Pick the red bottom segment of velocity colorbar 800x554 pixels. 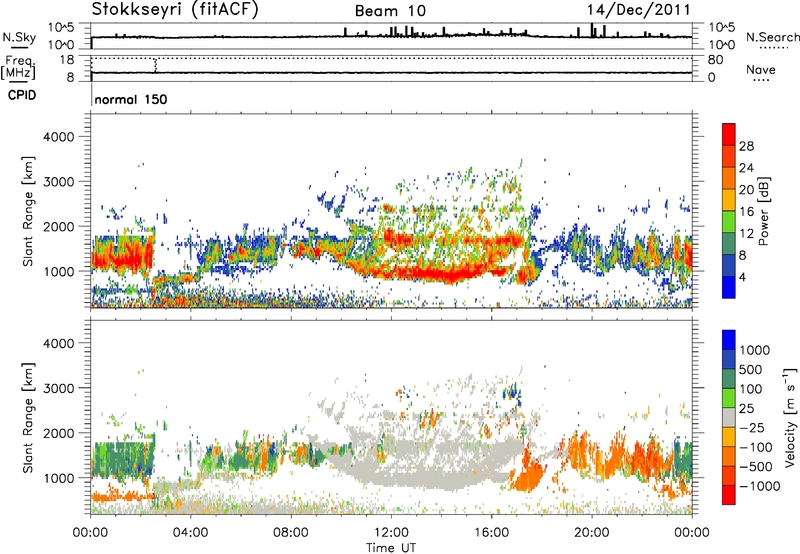click(x=729, y=495)
